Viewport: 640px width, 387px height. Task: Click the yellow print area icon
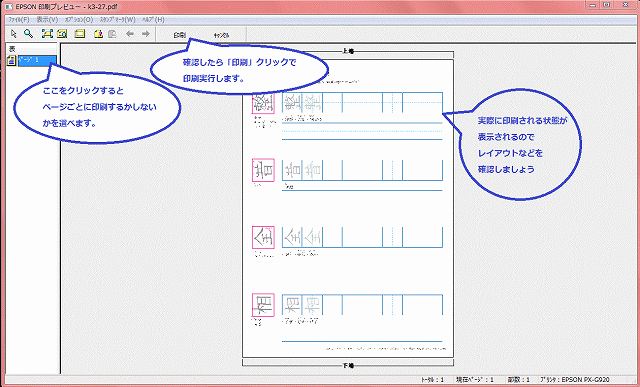coord(80,34)
